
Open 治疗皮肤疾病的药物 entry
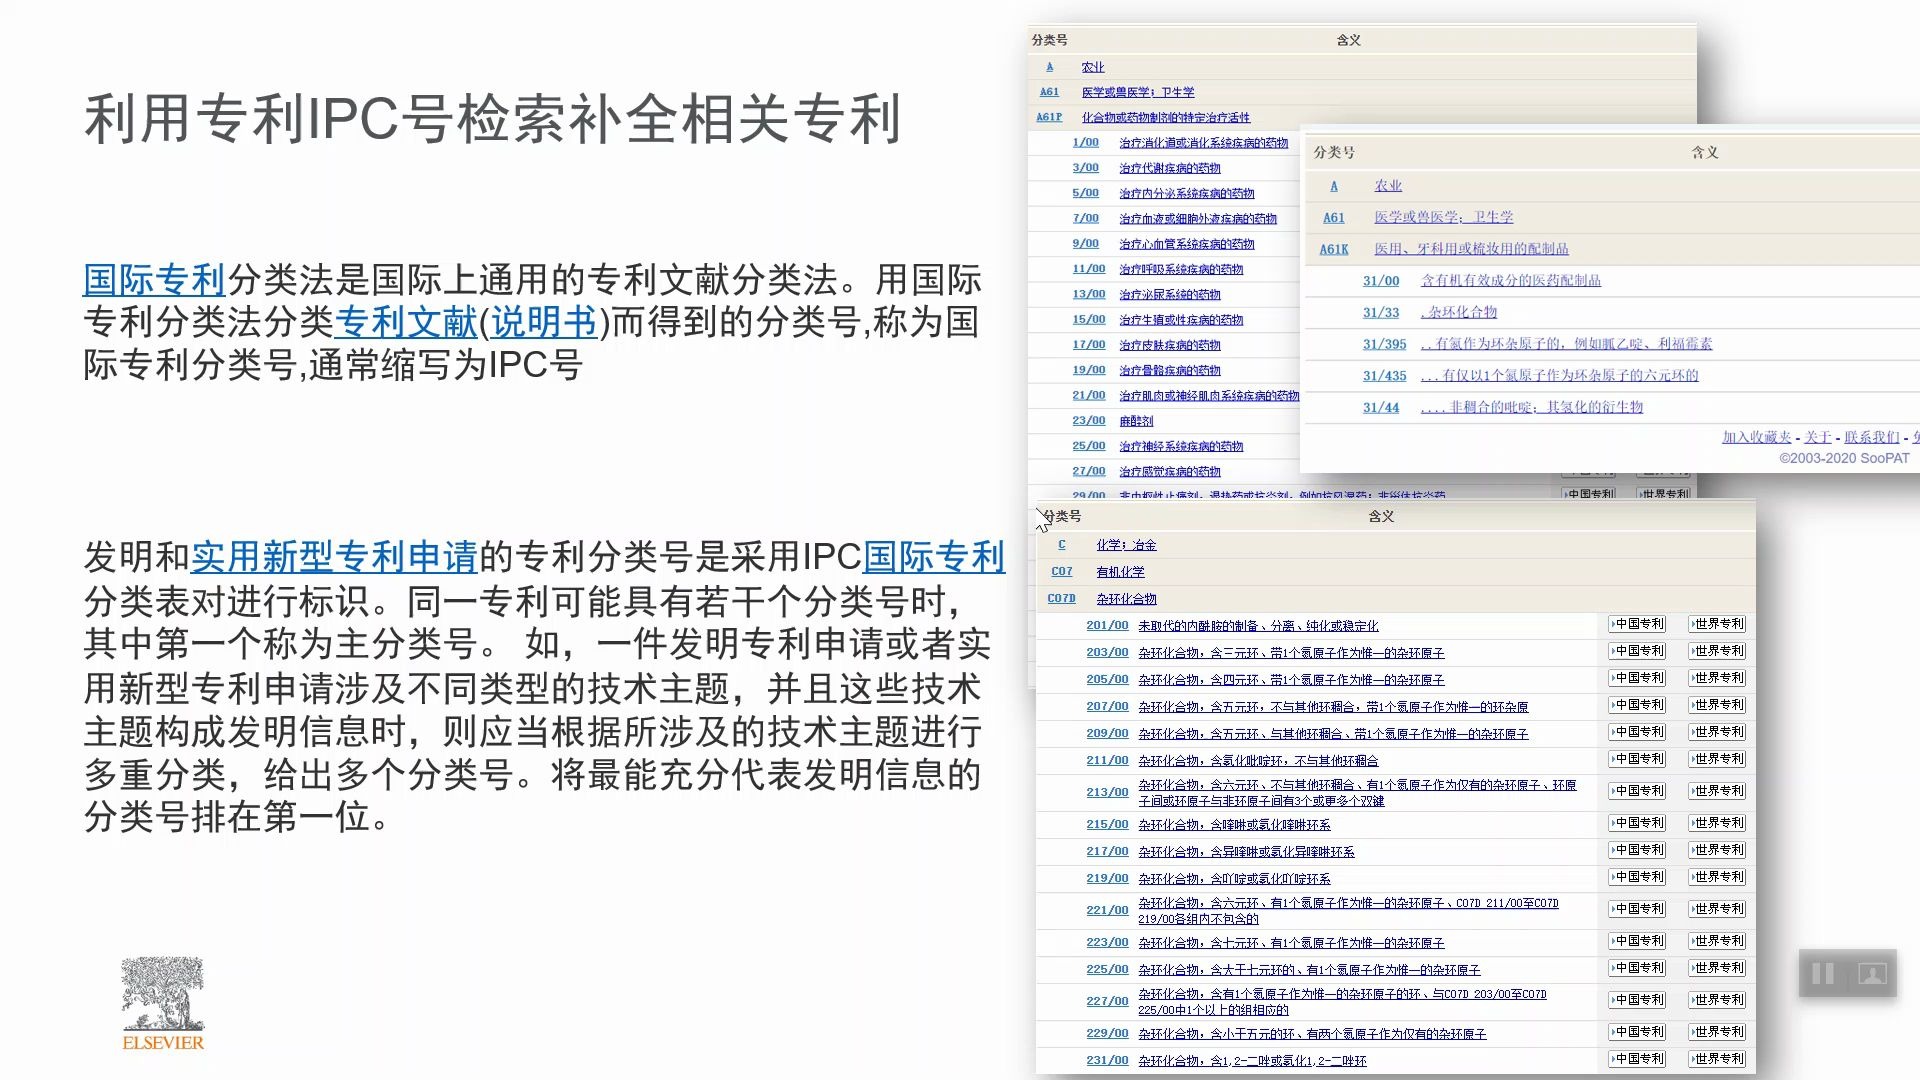1169,345
